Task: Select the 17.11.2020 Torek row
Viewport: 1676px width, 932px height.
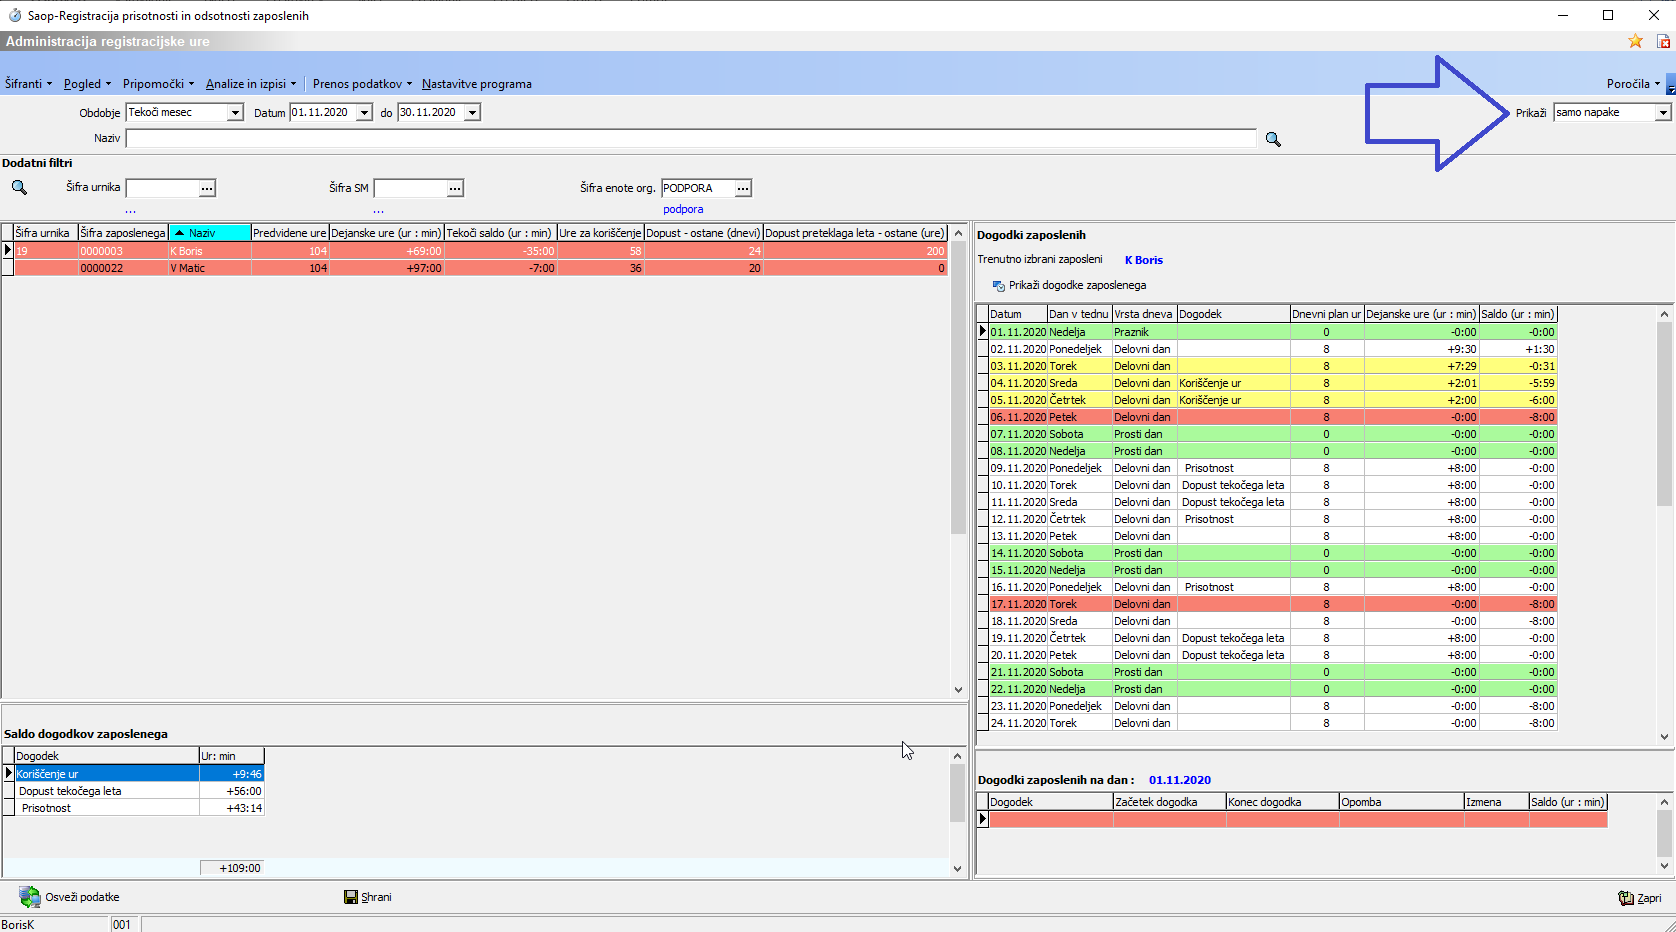Action: [1273, 604]
